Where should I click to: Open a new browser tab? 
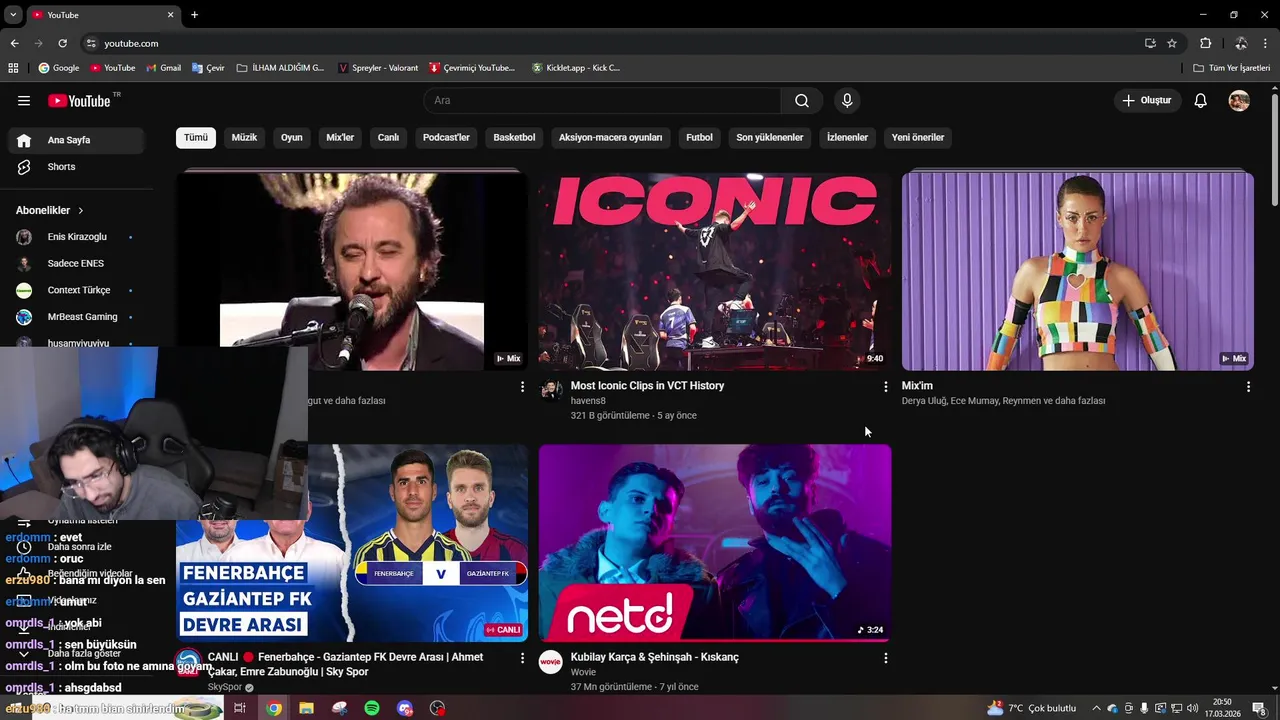pos(194,15)
